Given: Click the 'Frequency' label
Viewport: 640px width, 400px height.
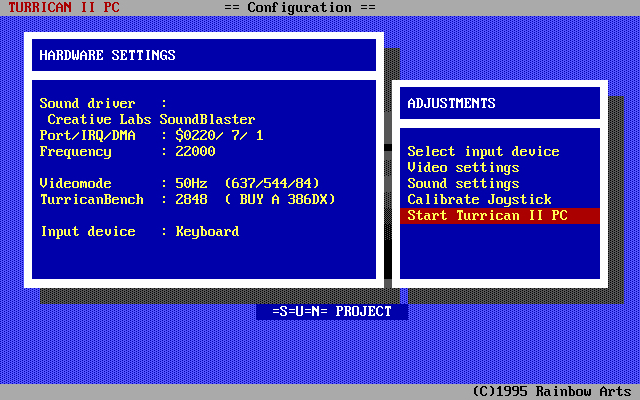Looking at the screenshot, I should click(75, 151).
